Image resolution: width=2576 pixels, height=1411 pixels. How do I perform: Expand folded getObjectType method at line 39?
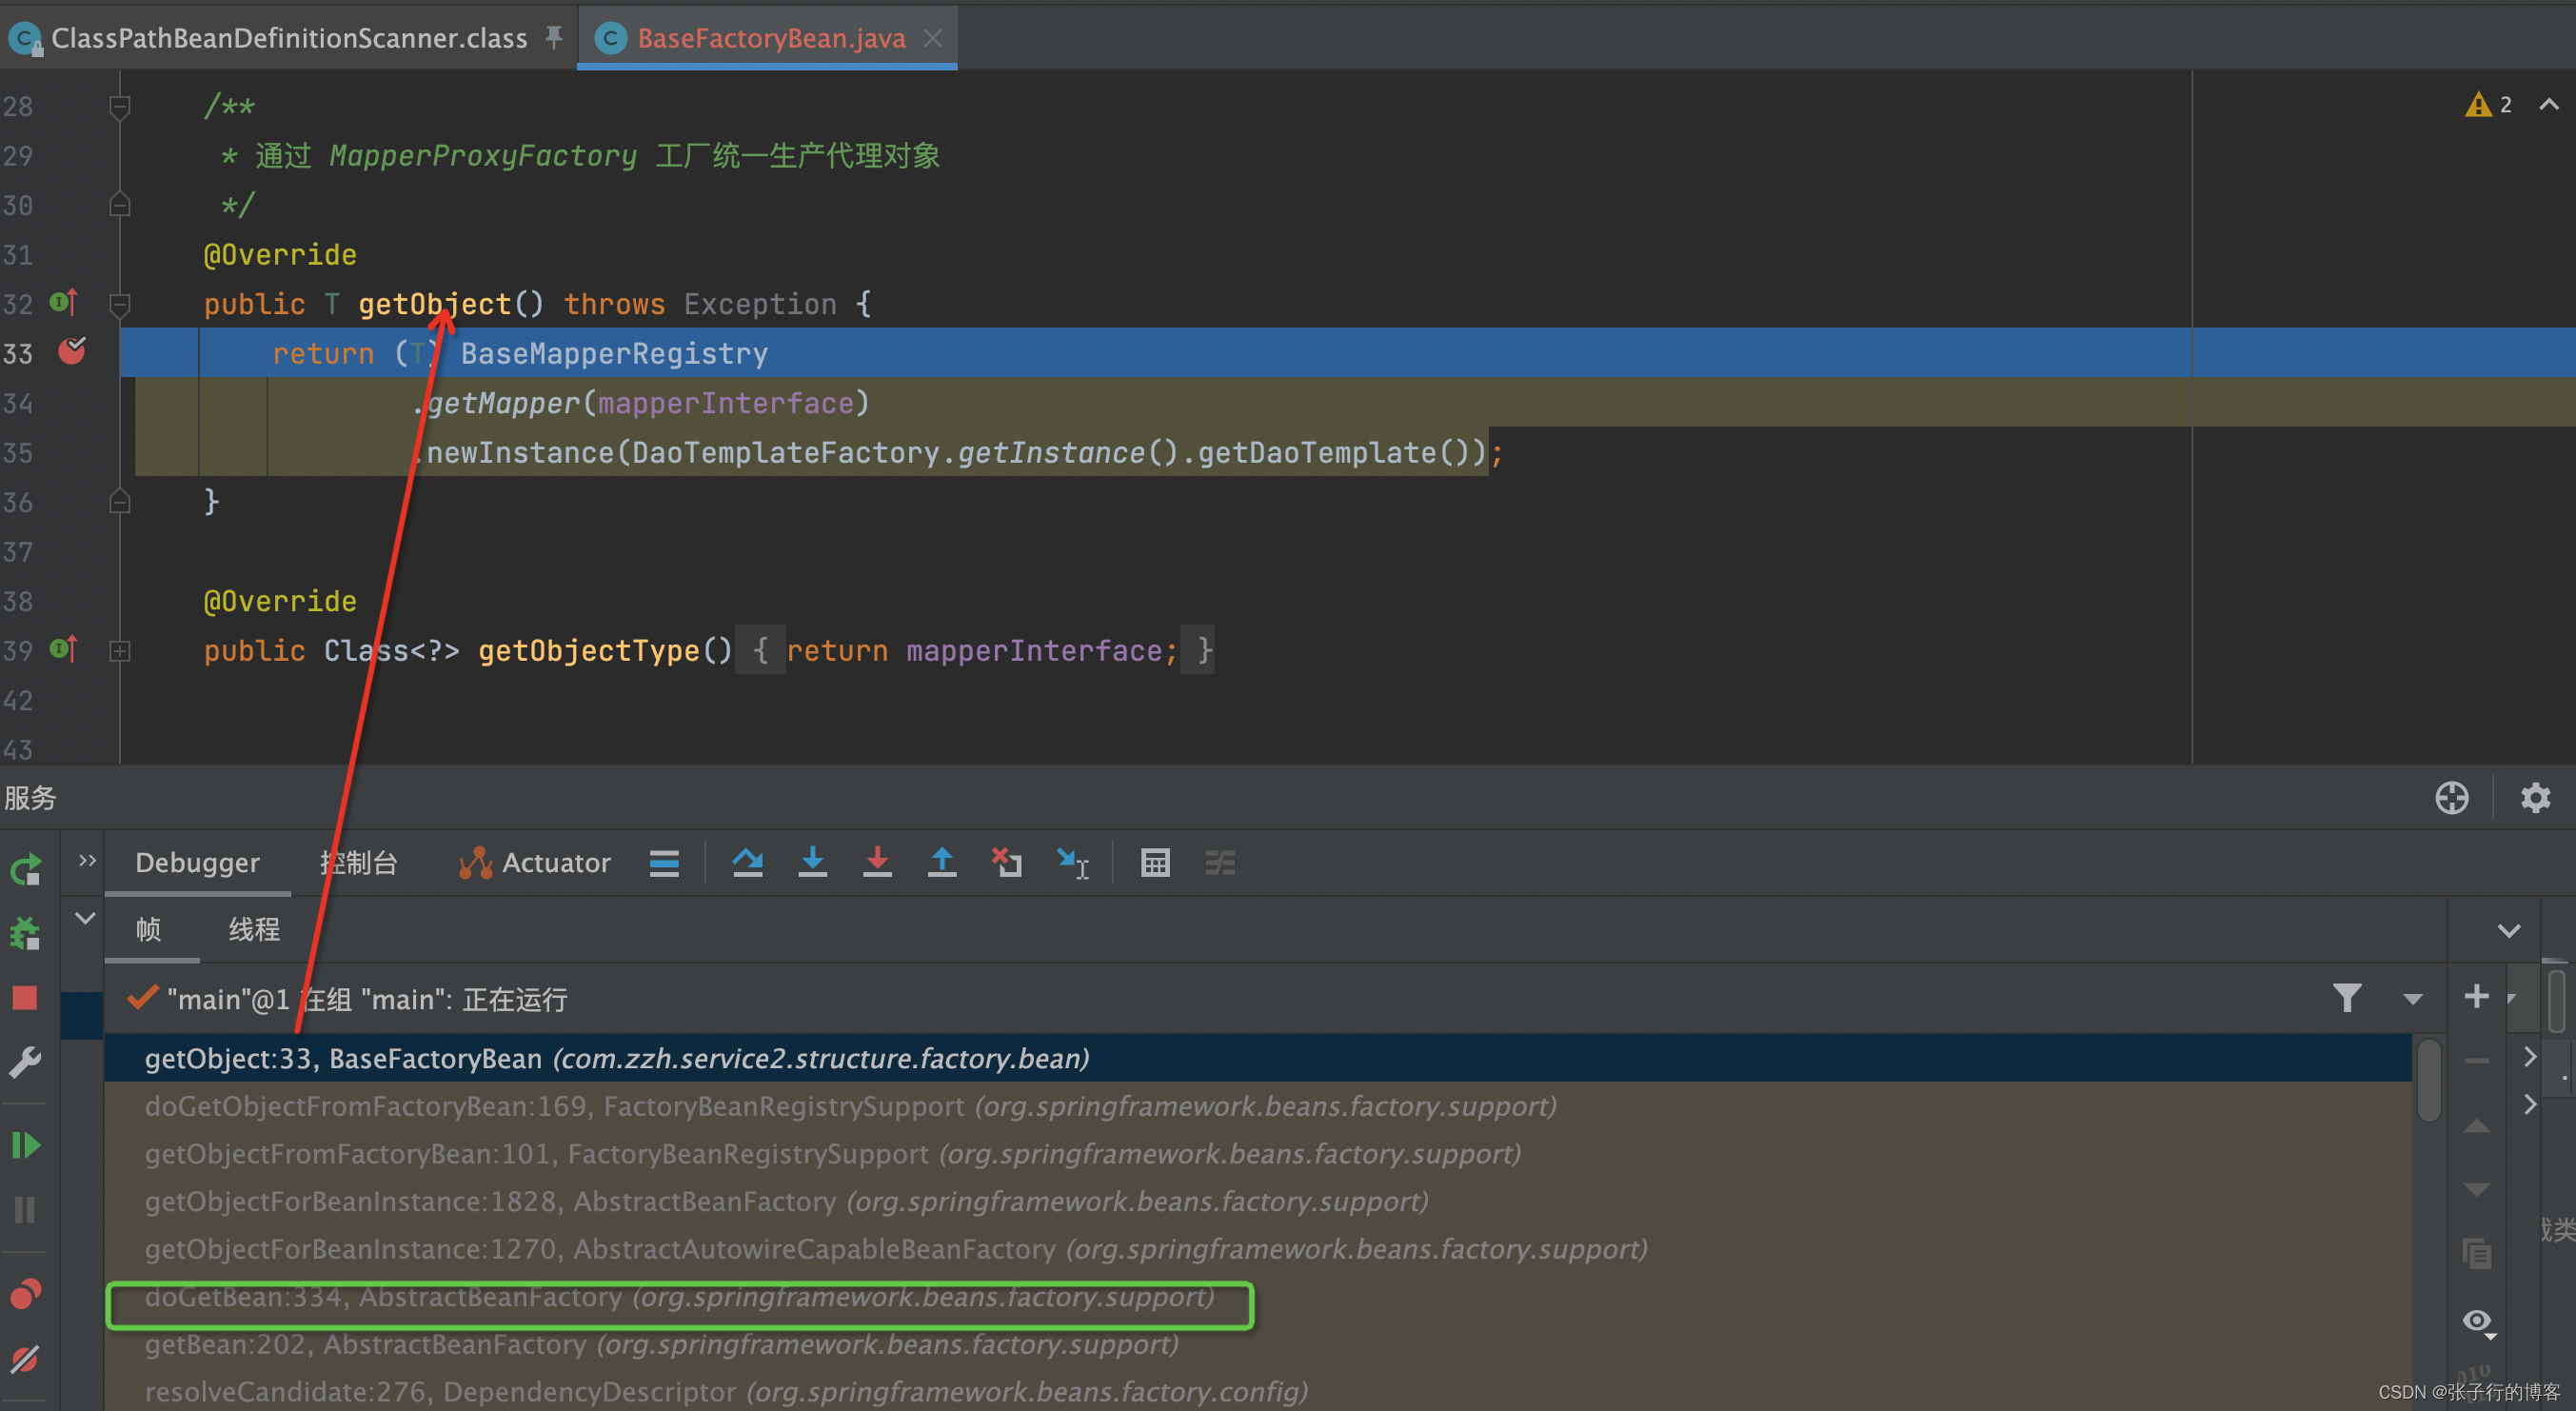pos(119,651)
